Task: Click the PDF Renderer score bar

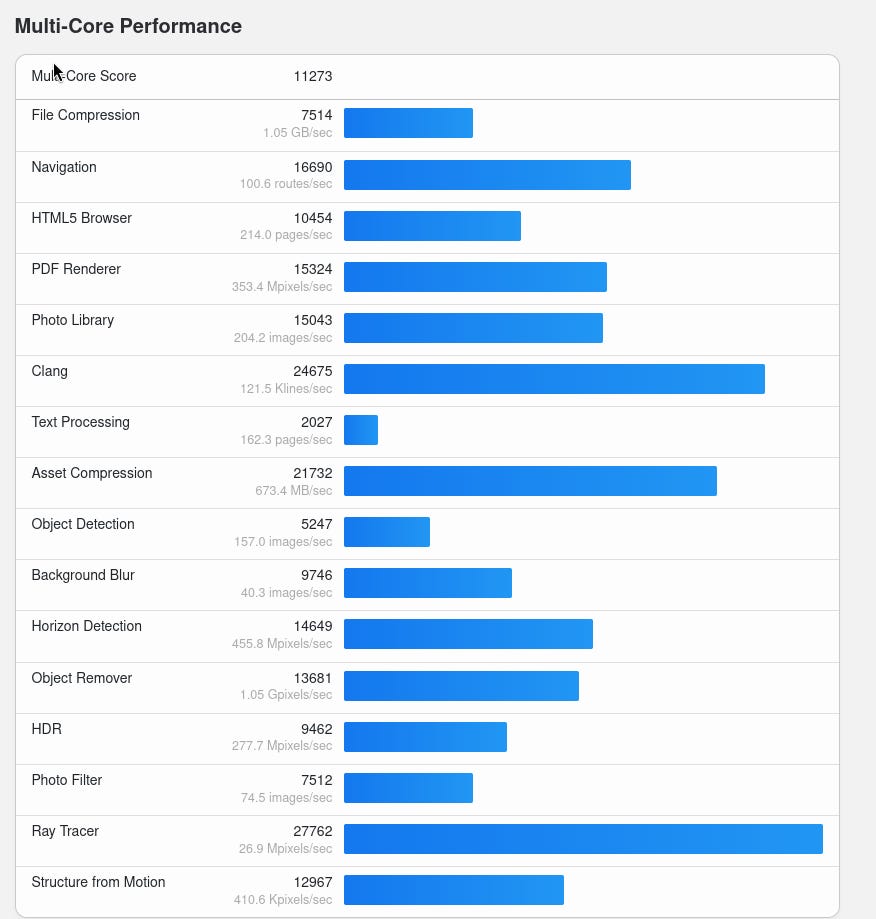Action: click(x=475, y=277)
